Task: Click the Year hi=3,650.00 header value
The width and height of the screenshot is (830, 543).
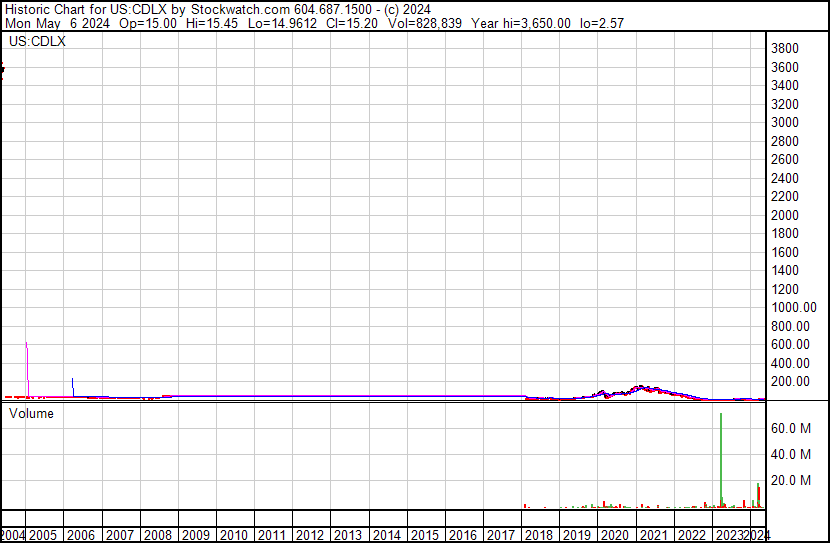Action: 521,23
